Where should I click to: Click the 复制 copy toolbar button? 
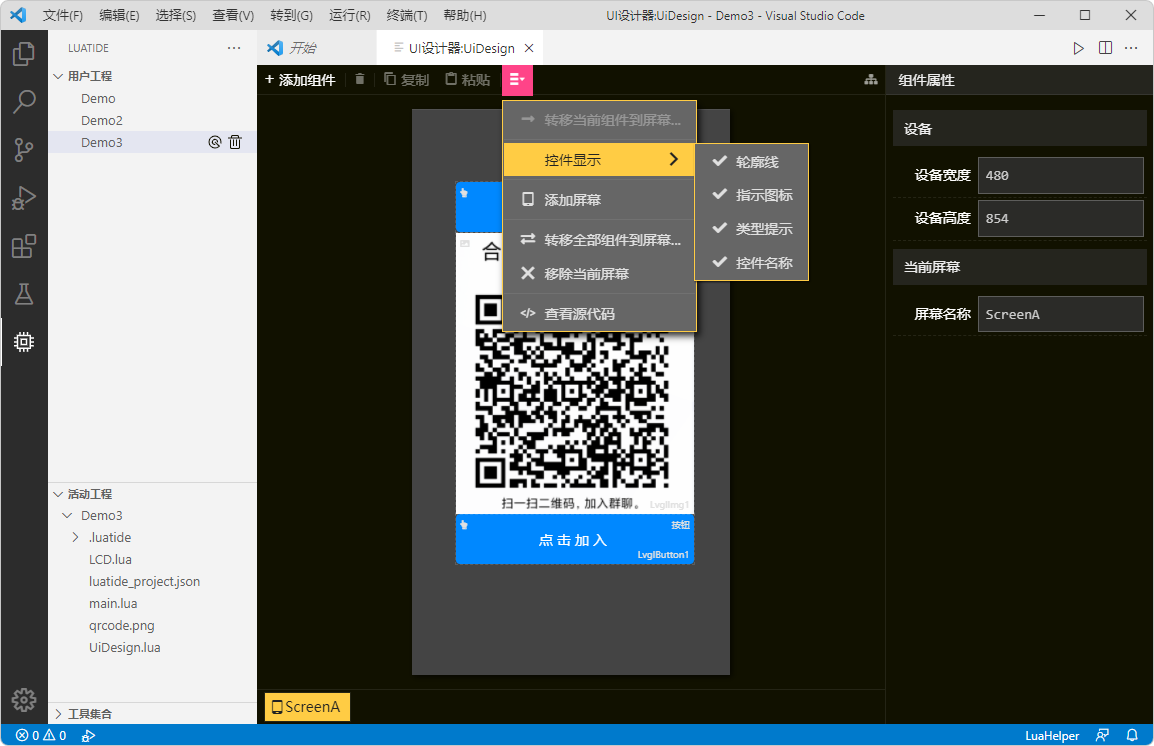click(406, 79)
